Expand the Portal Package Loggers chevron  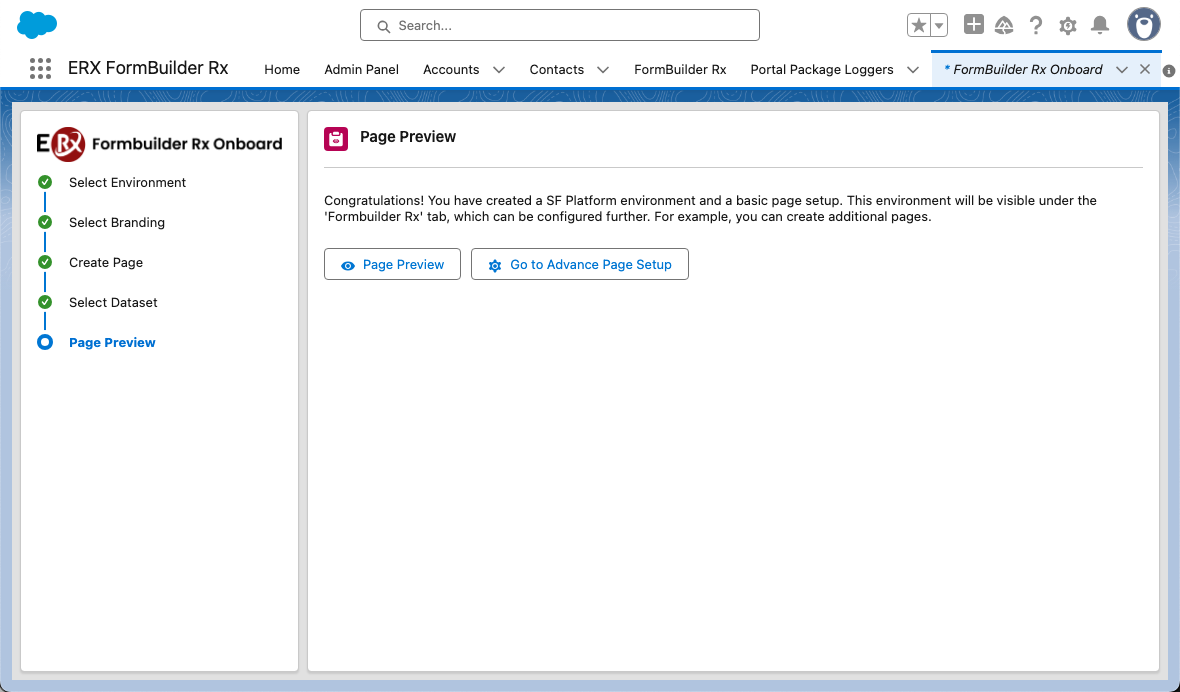[x=912, y=70]
